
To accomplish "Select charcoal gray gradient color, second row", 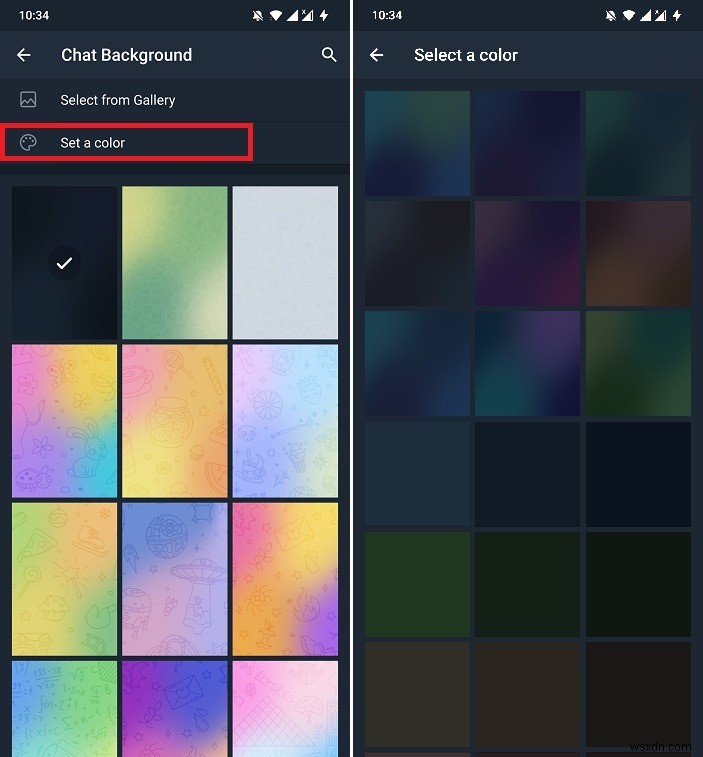I will (x=417, y=253).
